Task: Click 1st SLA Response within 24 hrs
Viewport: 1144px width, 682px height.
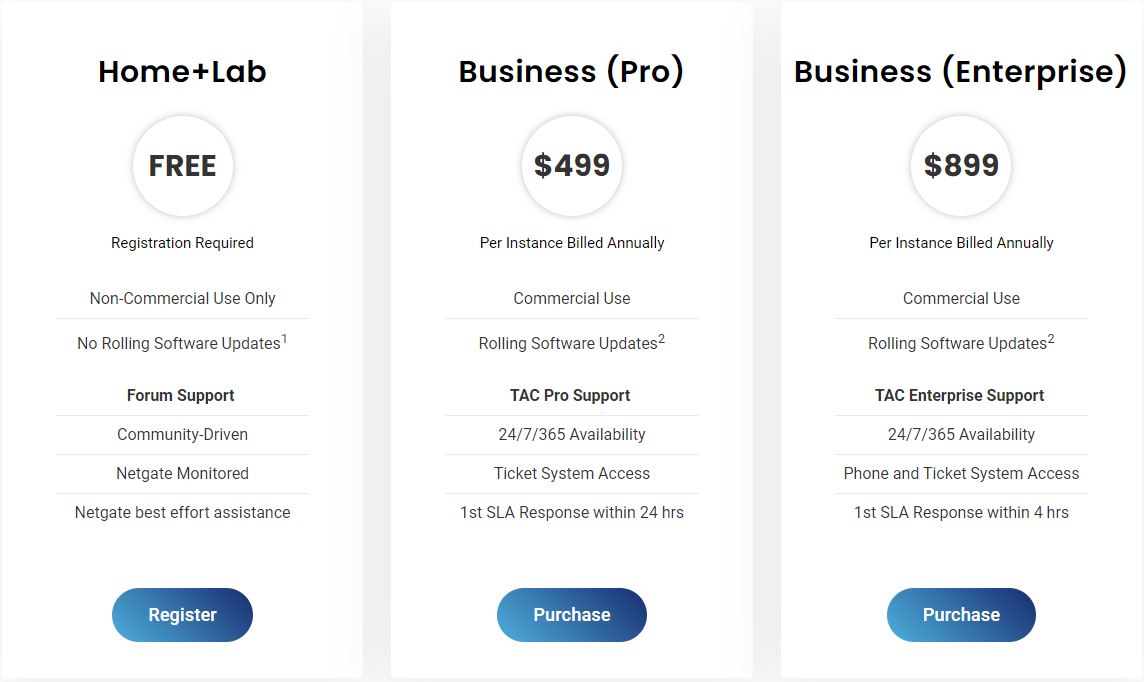Action: [x=572, y=512]
